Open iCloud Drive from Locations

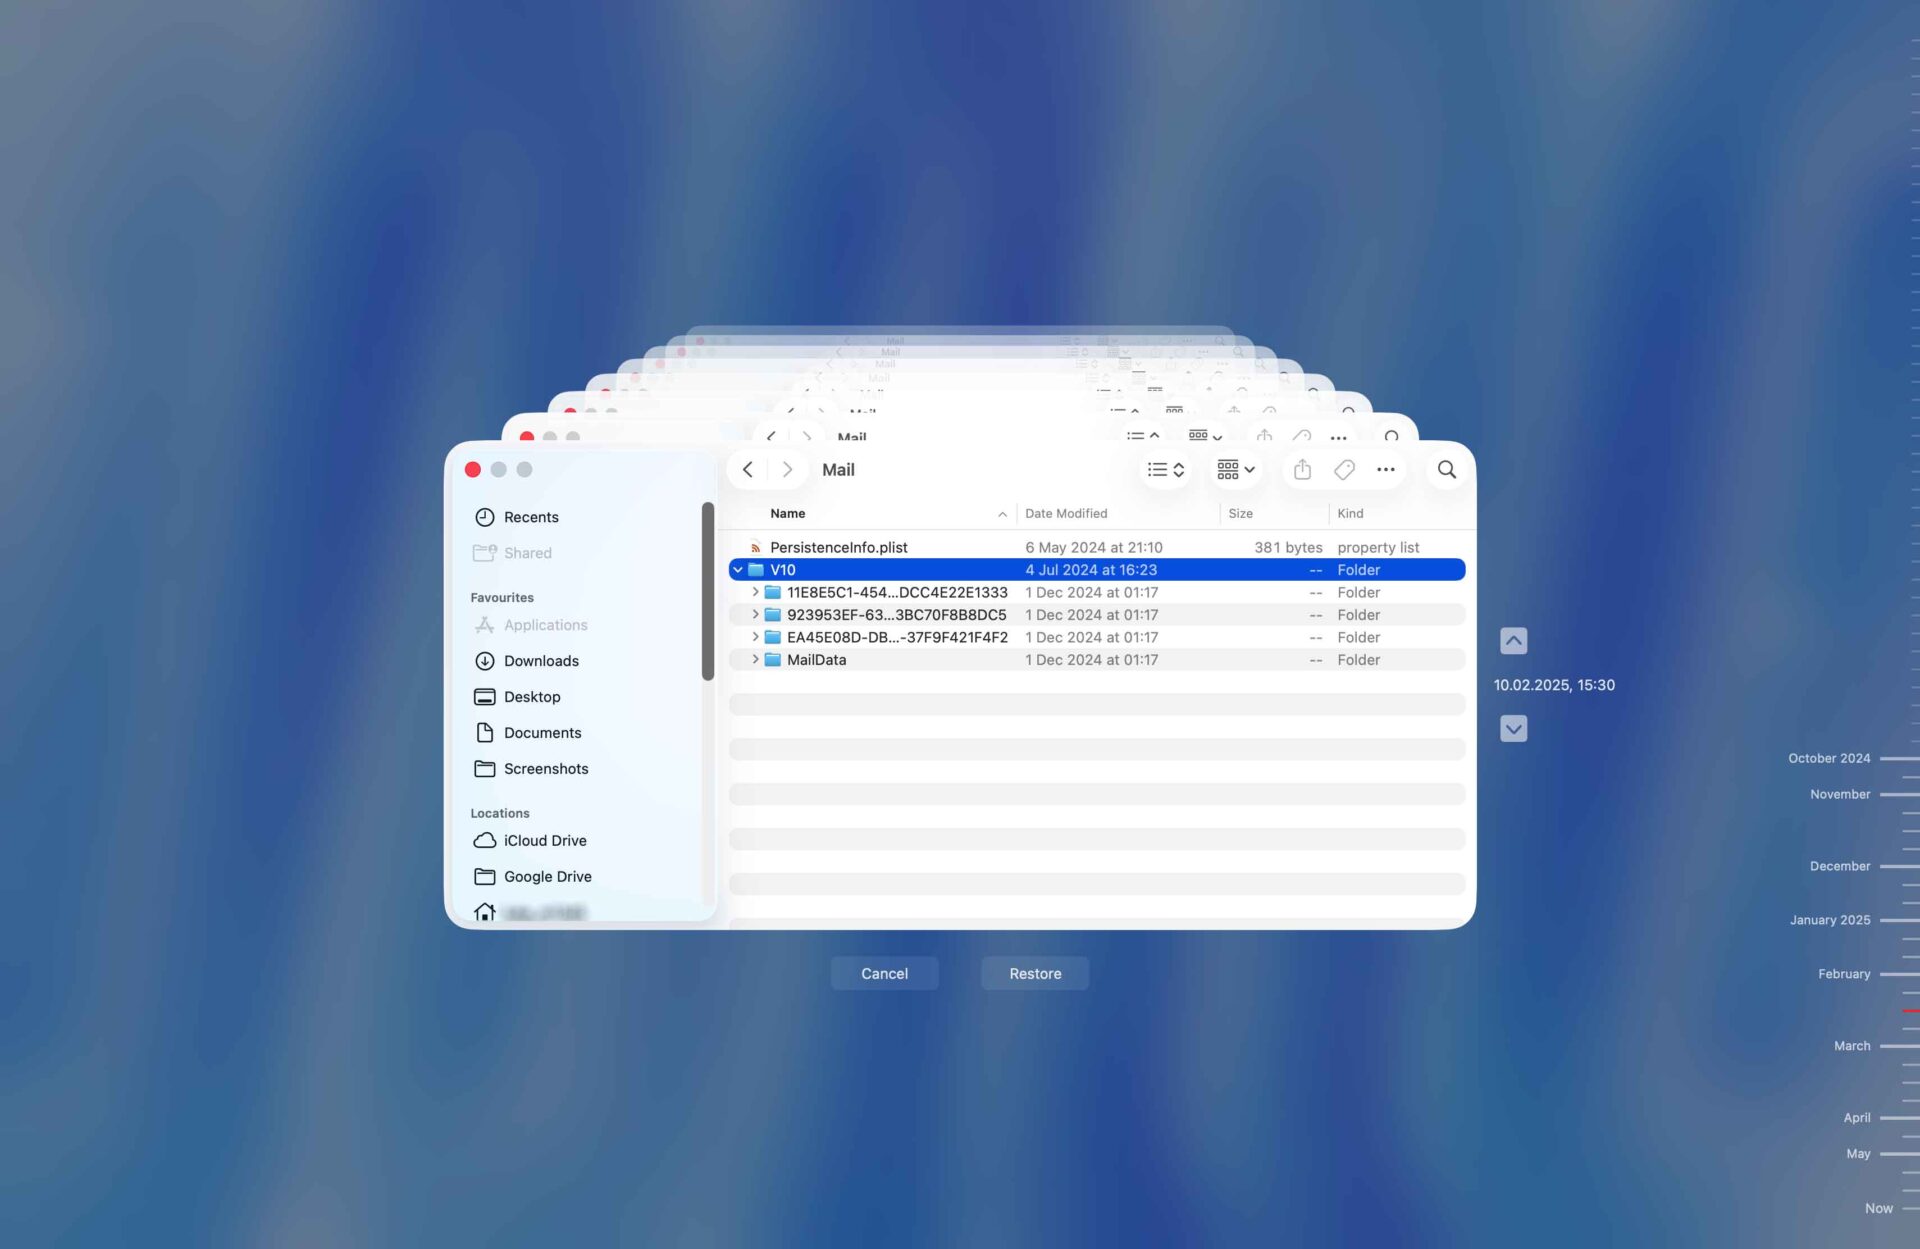point(546,840)
